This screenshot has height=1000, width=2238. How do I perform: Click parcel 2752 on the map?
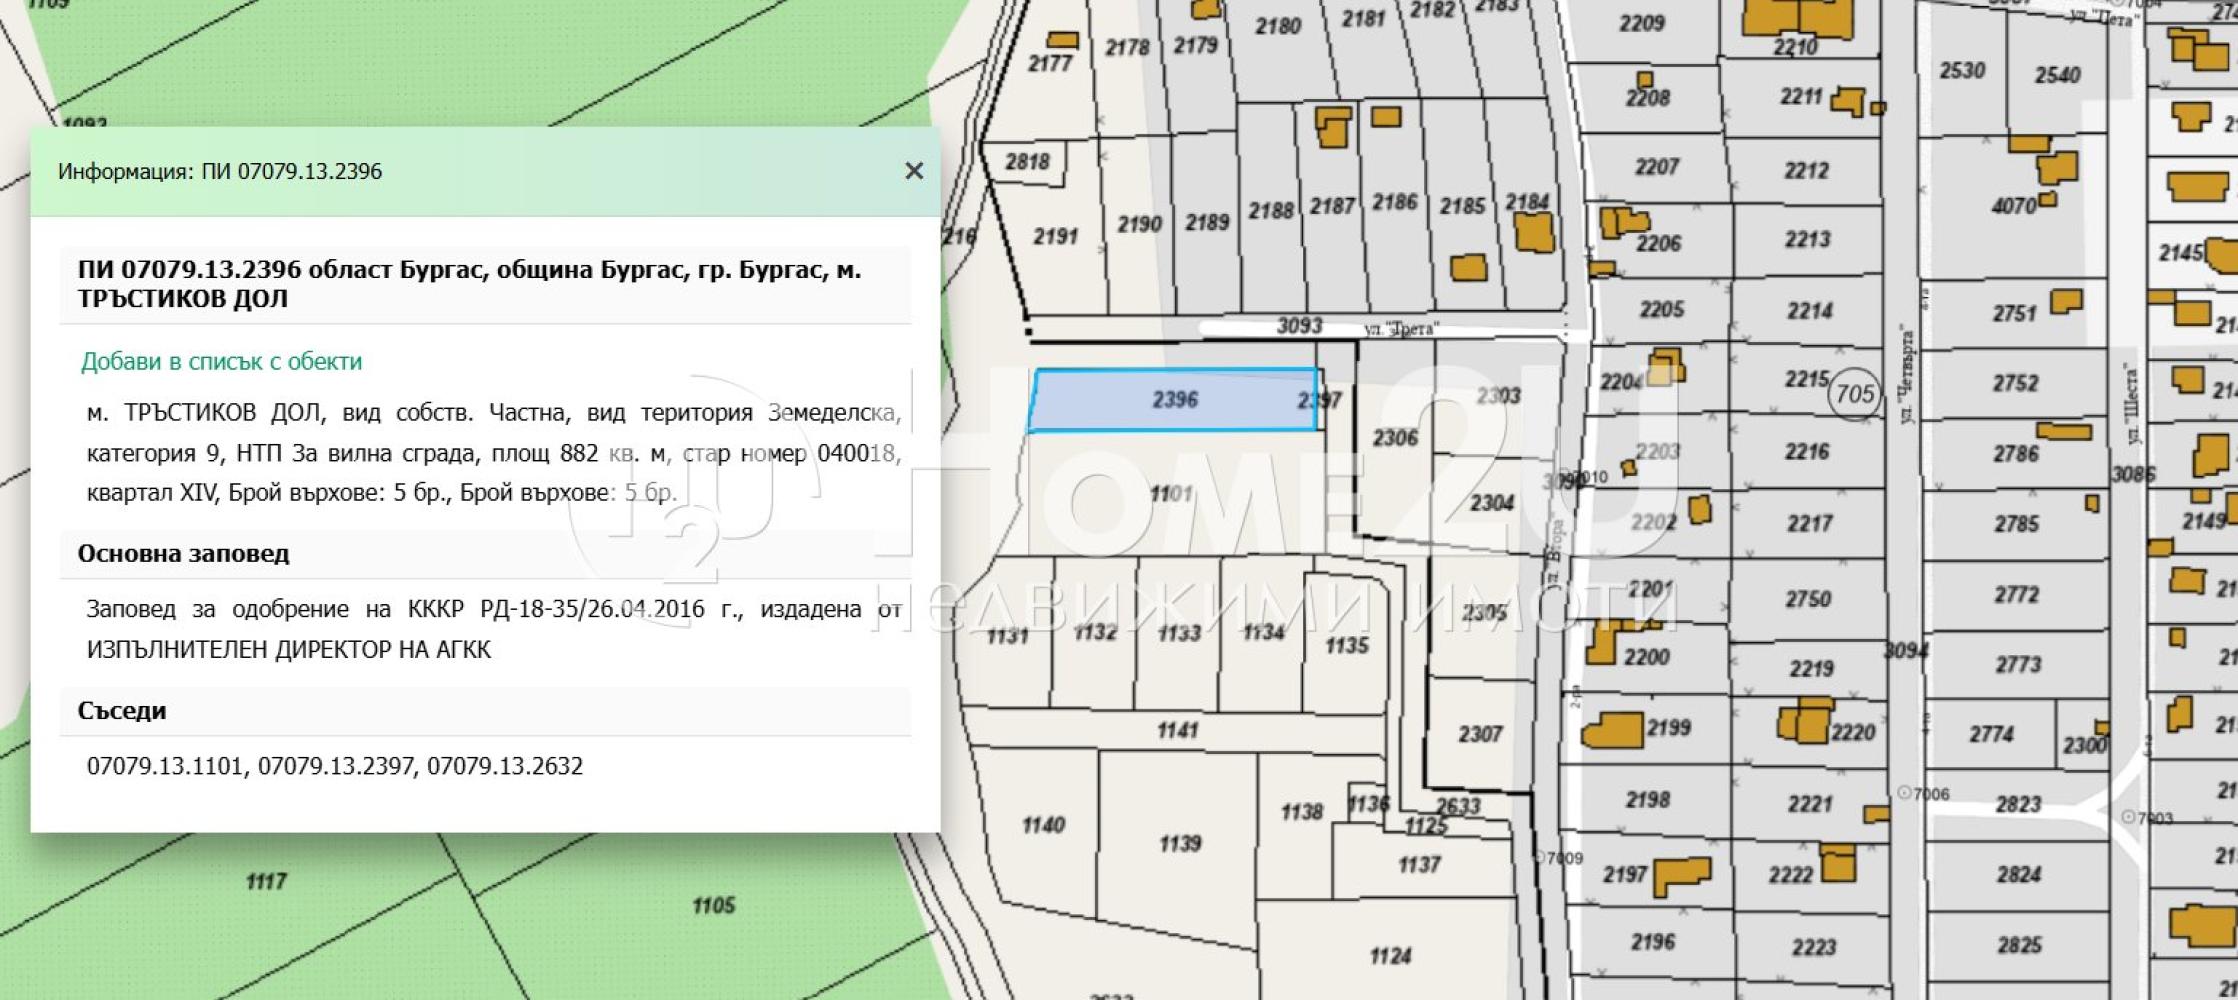point(2014,384)
